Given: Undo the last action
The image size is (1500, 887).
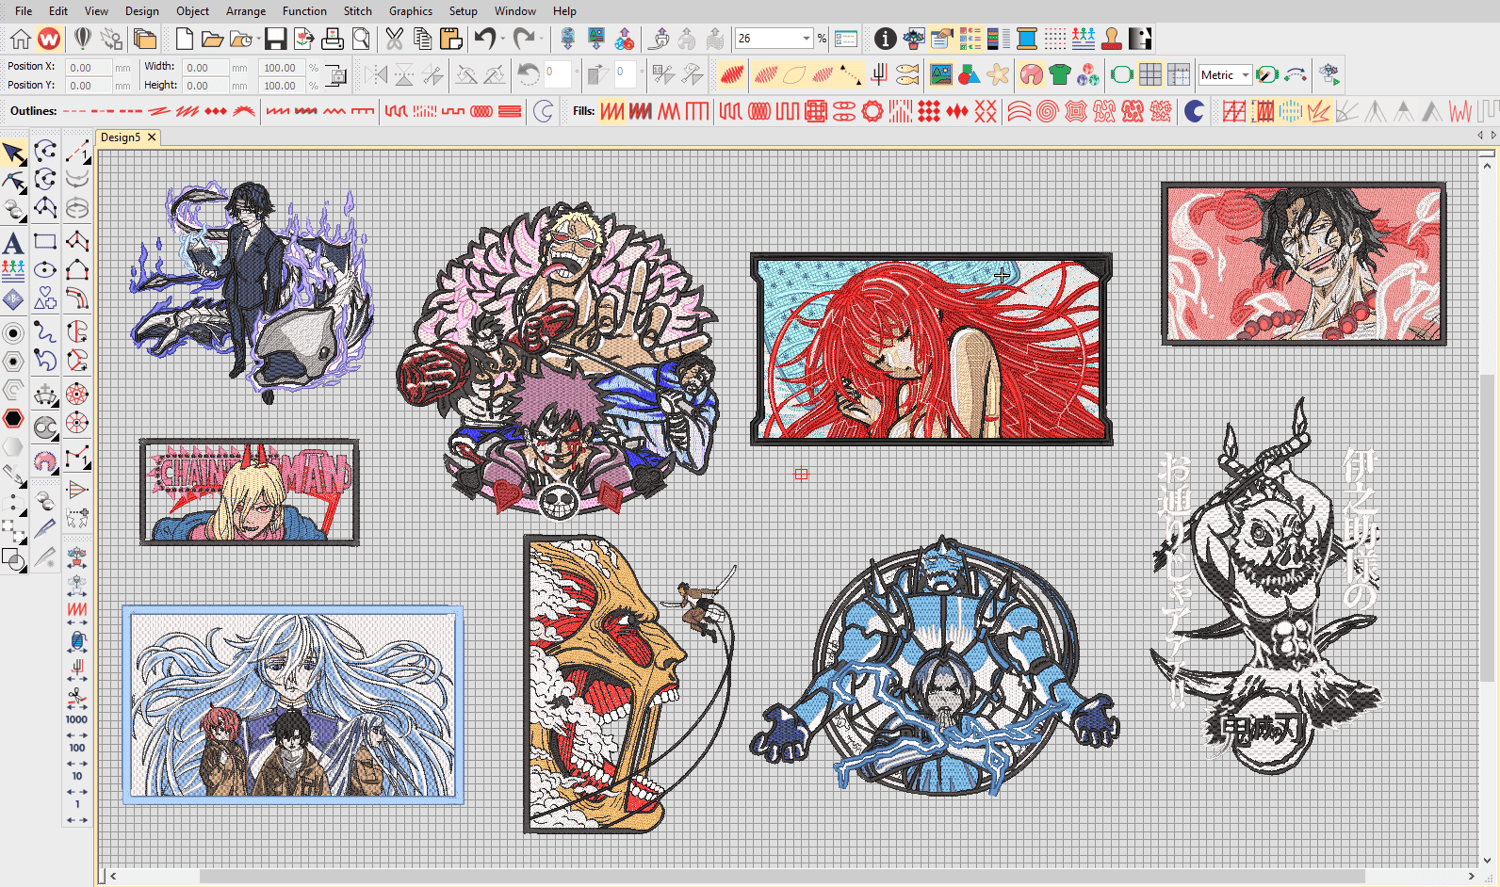Looking at the screenshot, I should pos(485,39).
